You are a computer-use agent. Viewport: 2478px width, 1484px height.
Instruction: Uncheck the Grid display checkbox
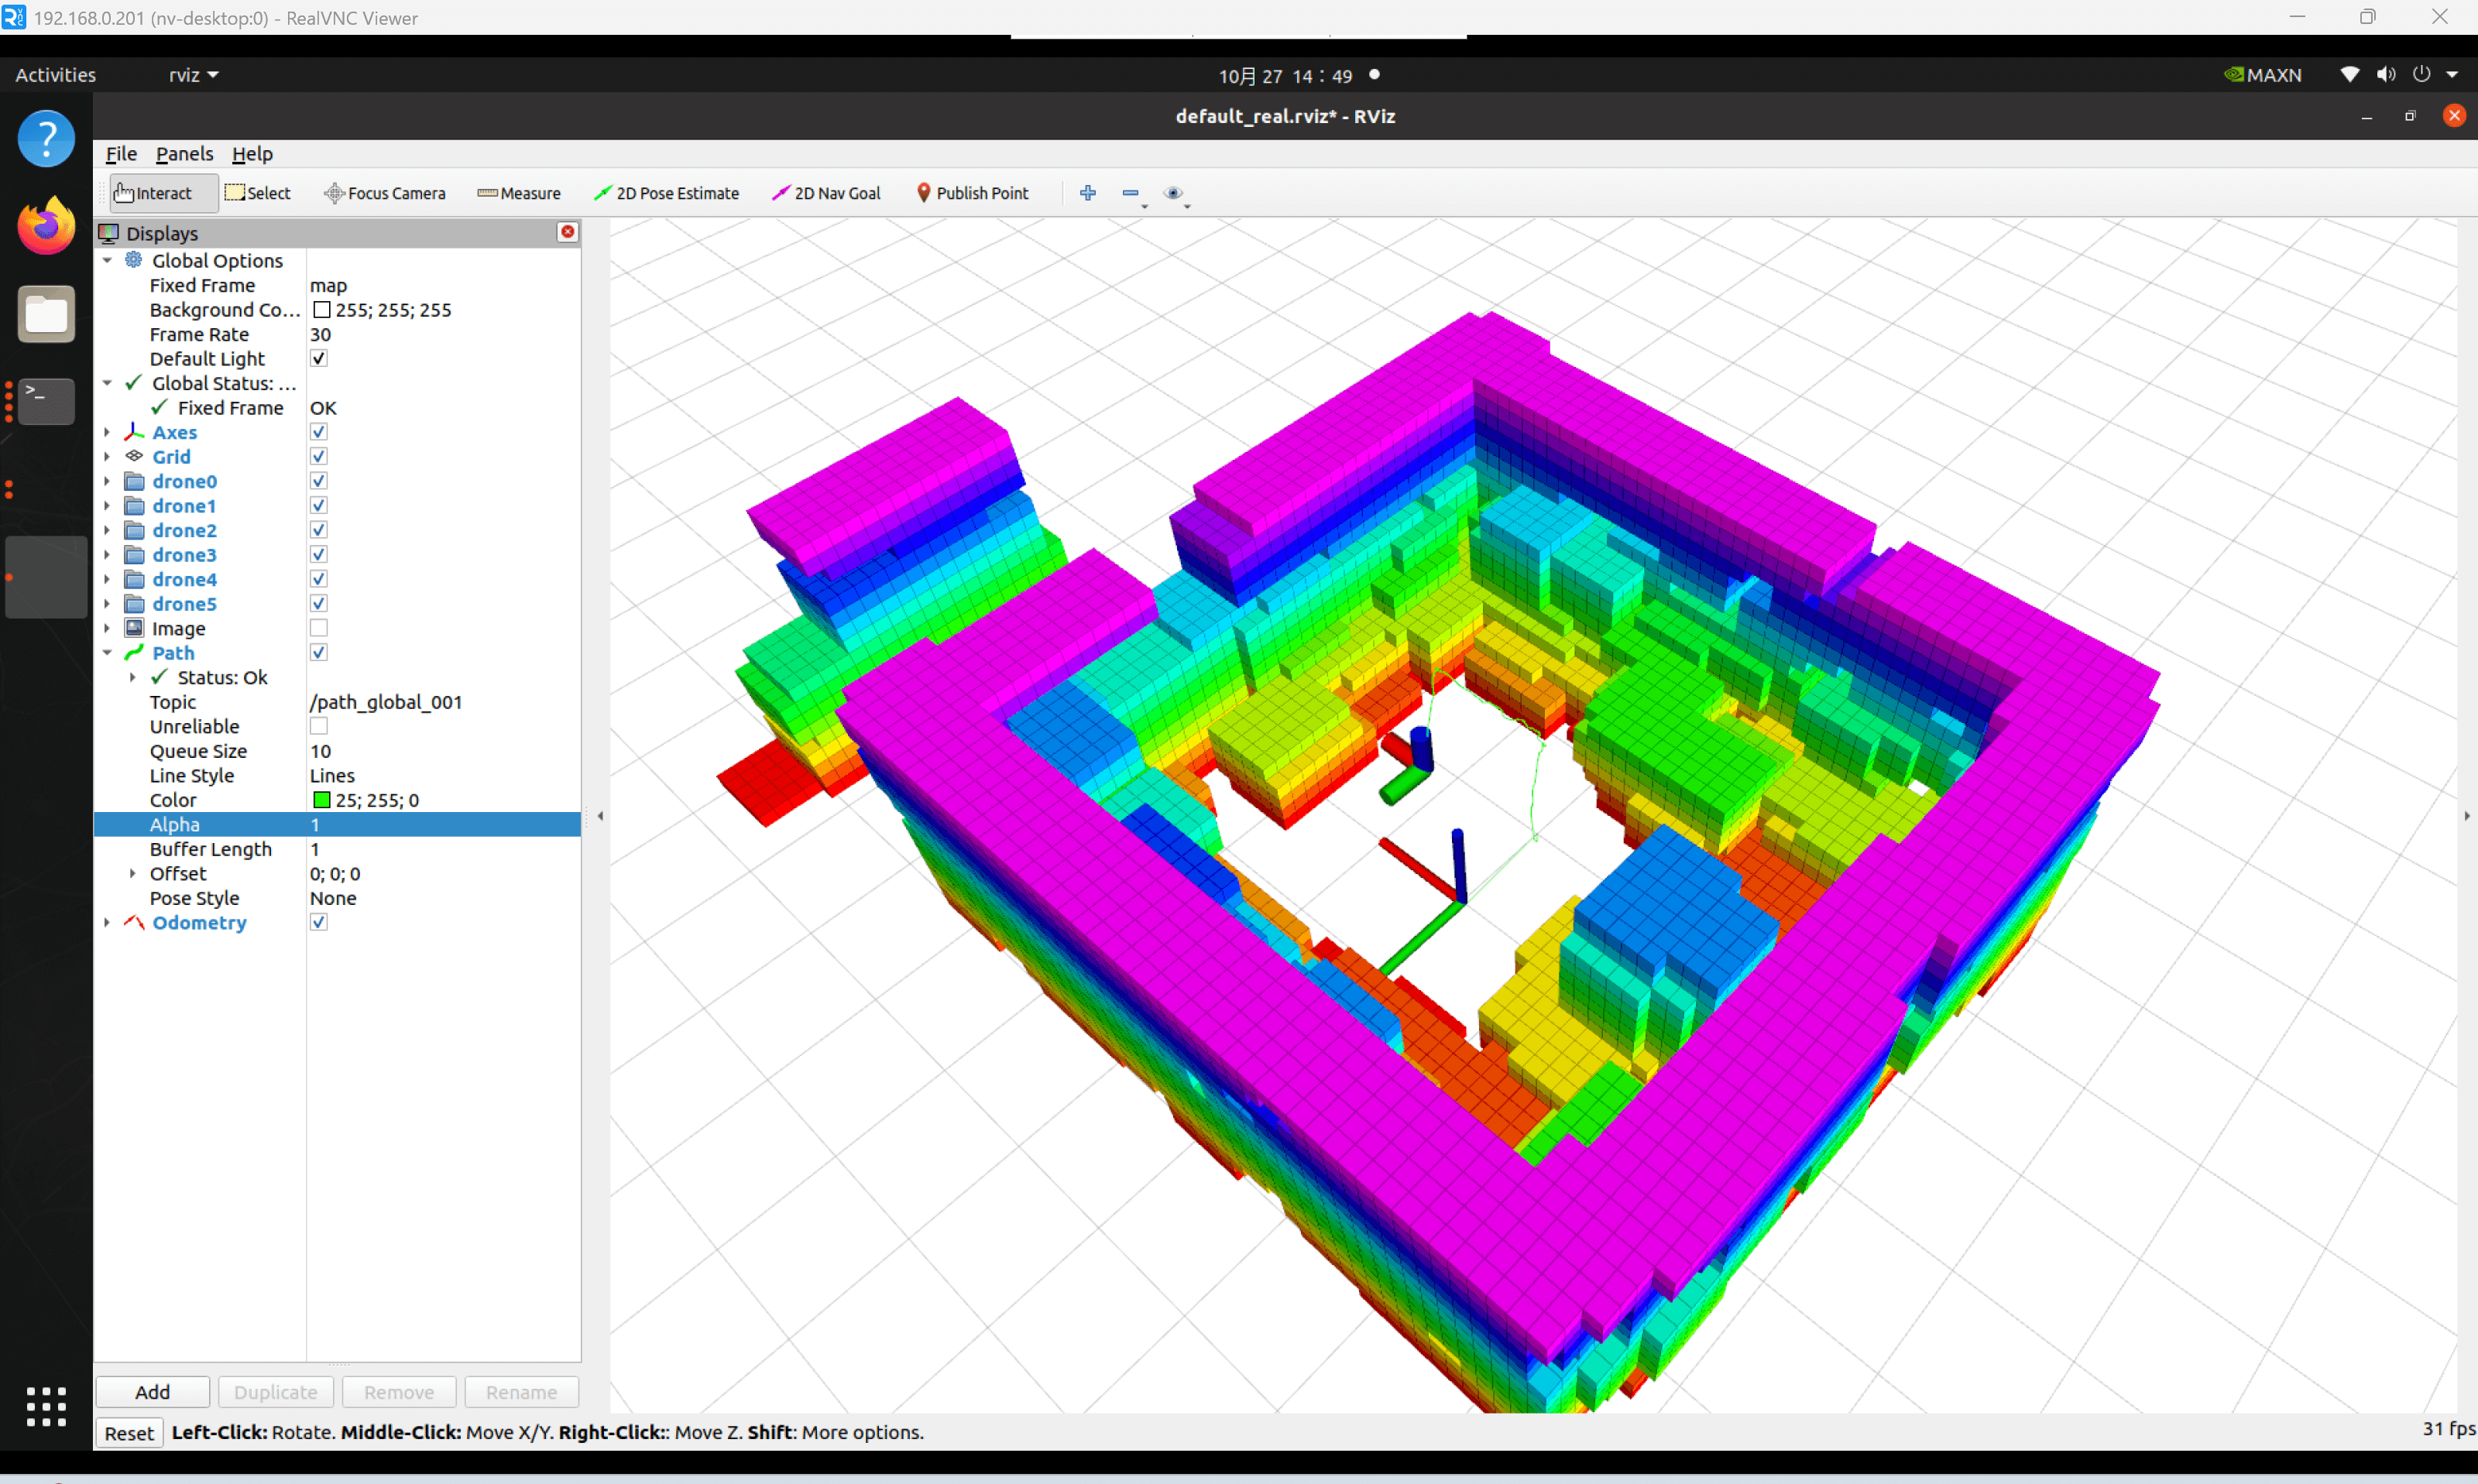pyautogui.click(x=319, y=456)
